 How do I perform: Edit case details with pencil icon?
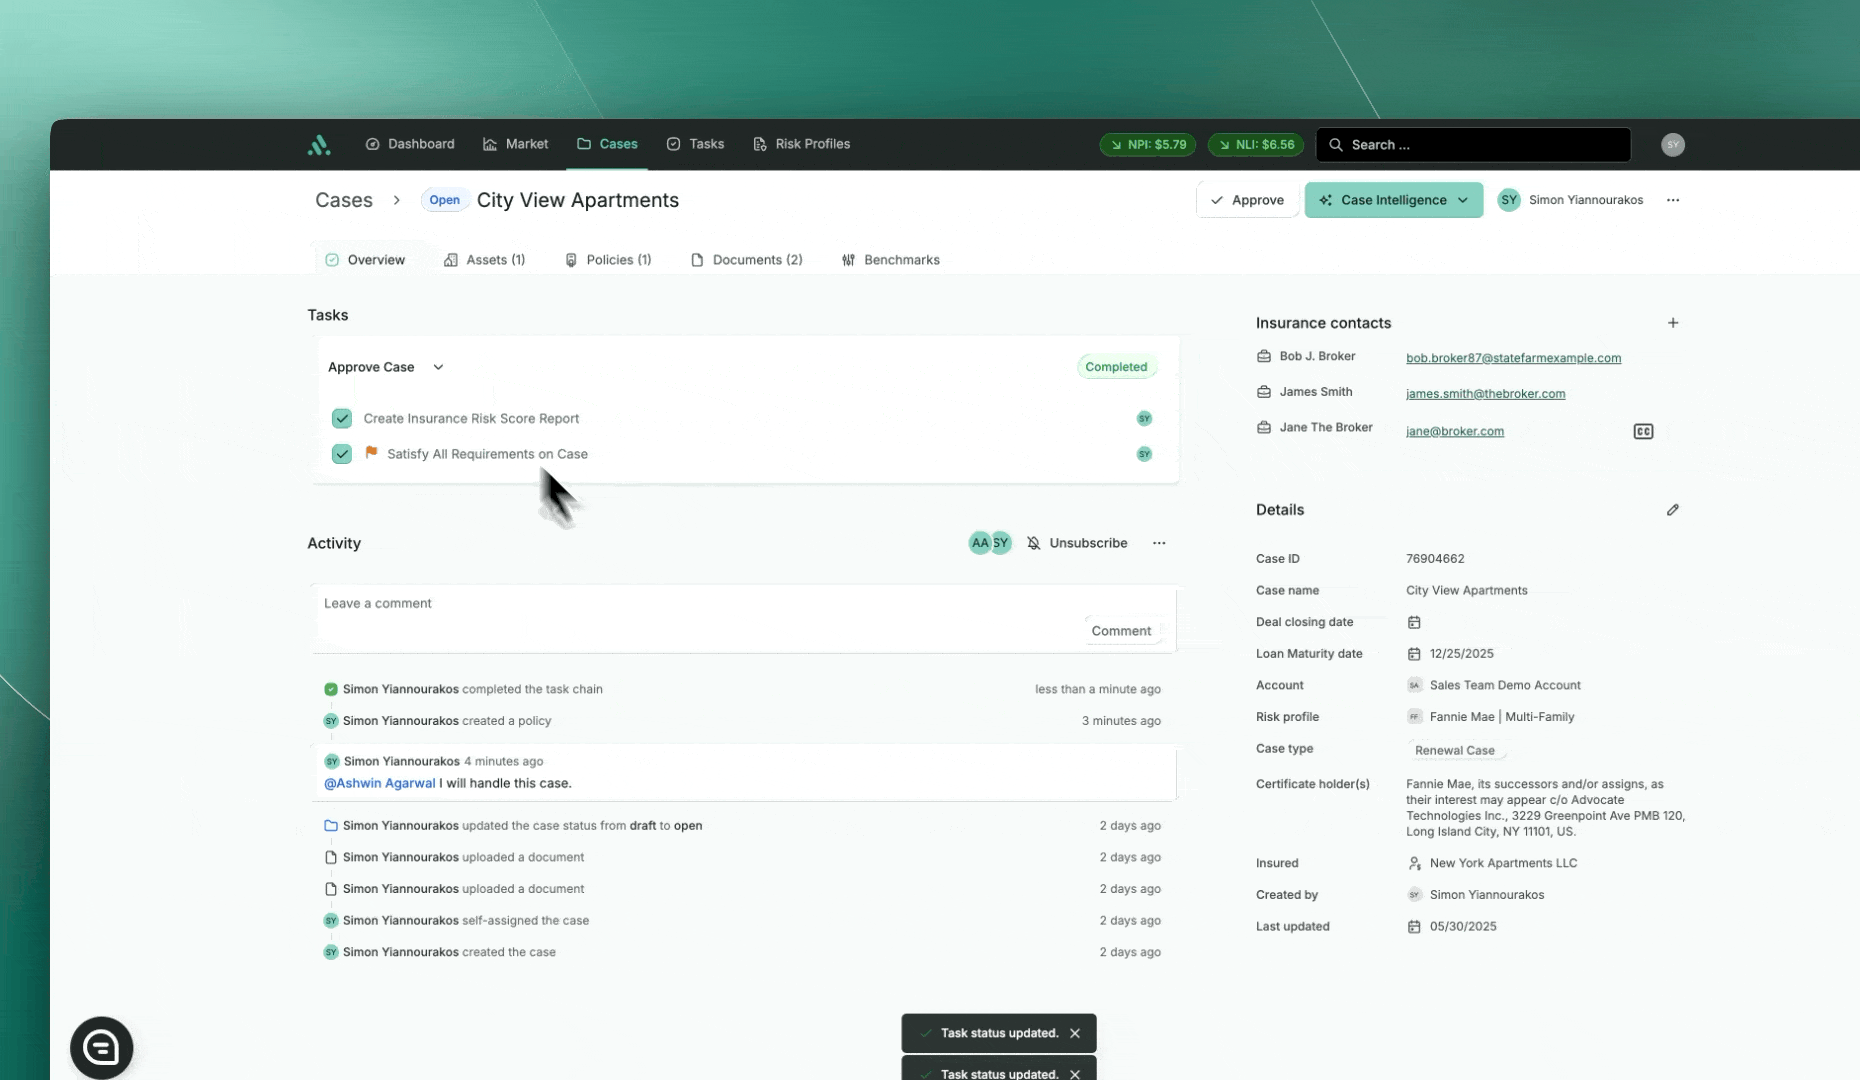pos(1673,510)
